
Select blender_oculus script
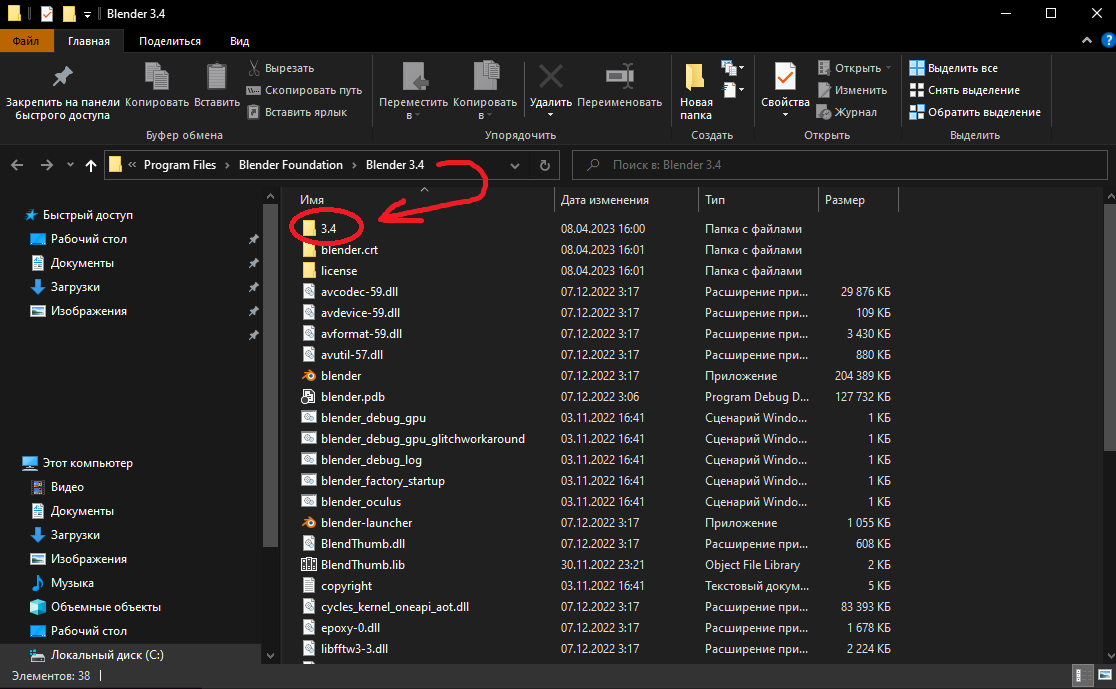coord(361,502)
